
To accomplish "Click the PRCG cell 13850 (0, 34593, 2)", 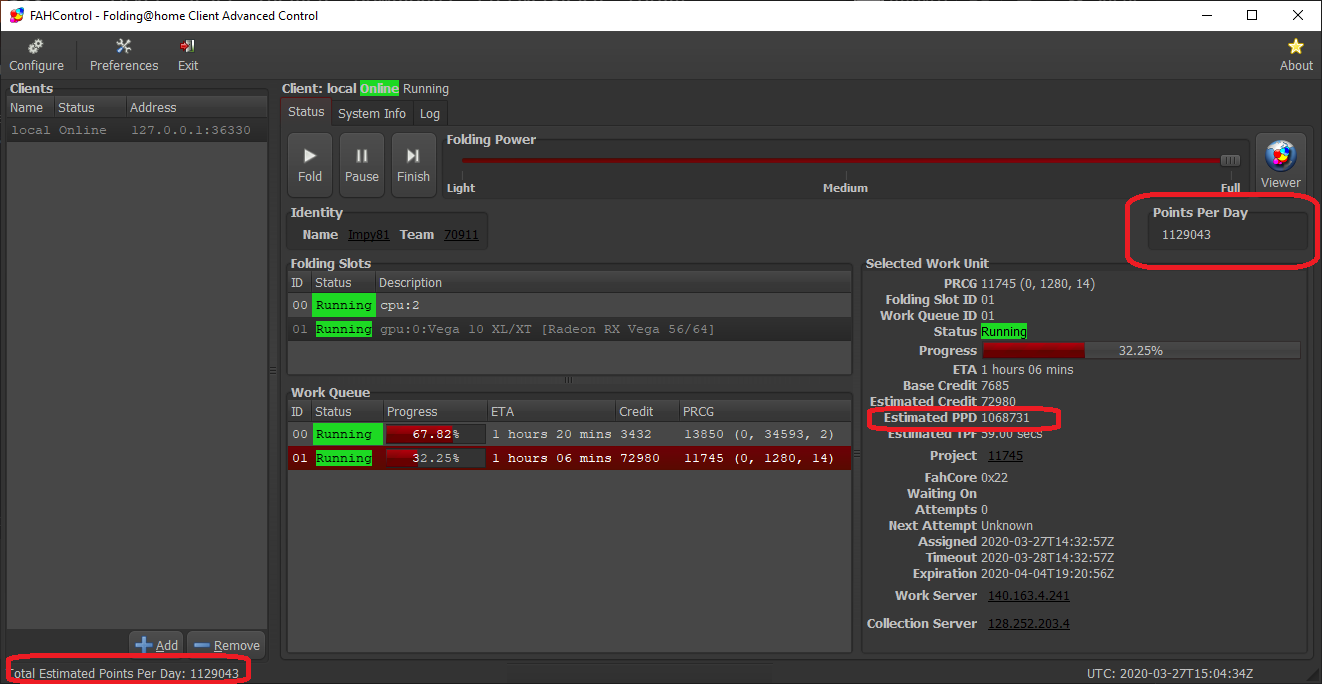I will pos(759,434).
